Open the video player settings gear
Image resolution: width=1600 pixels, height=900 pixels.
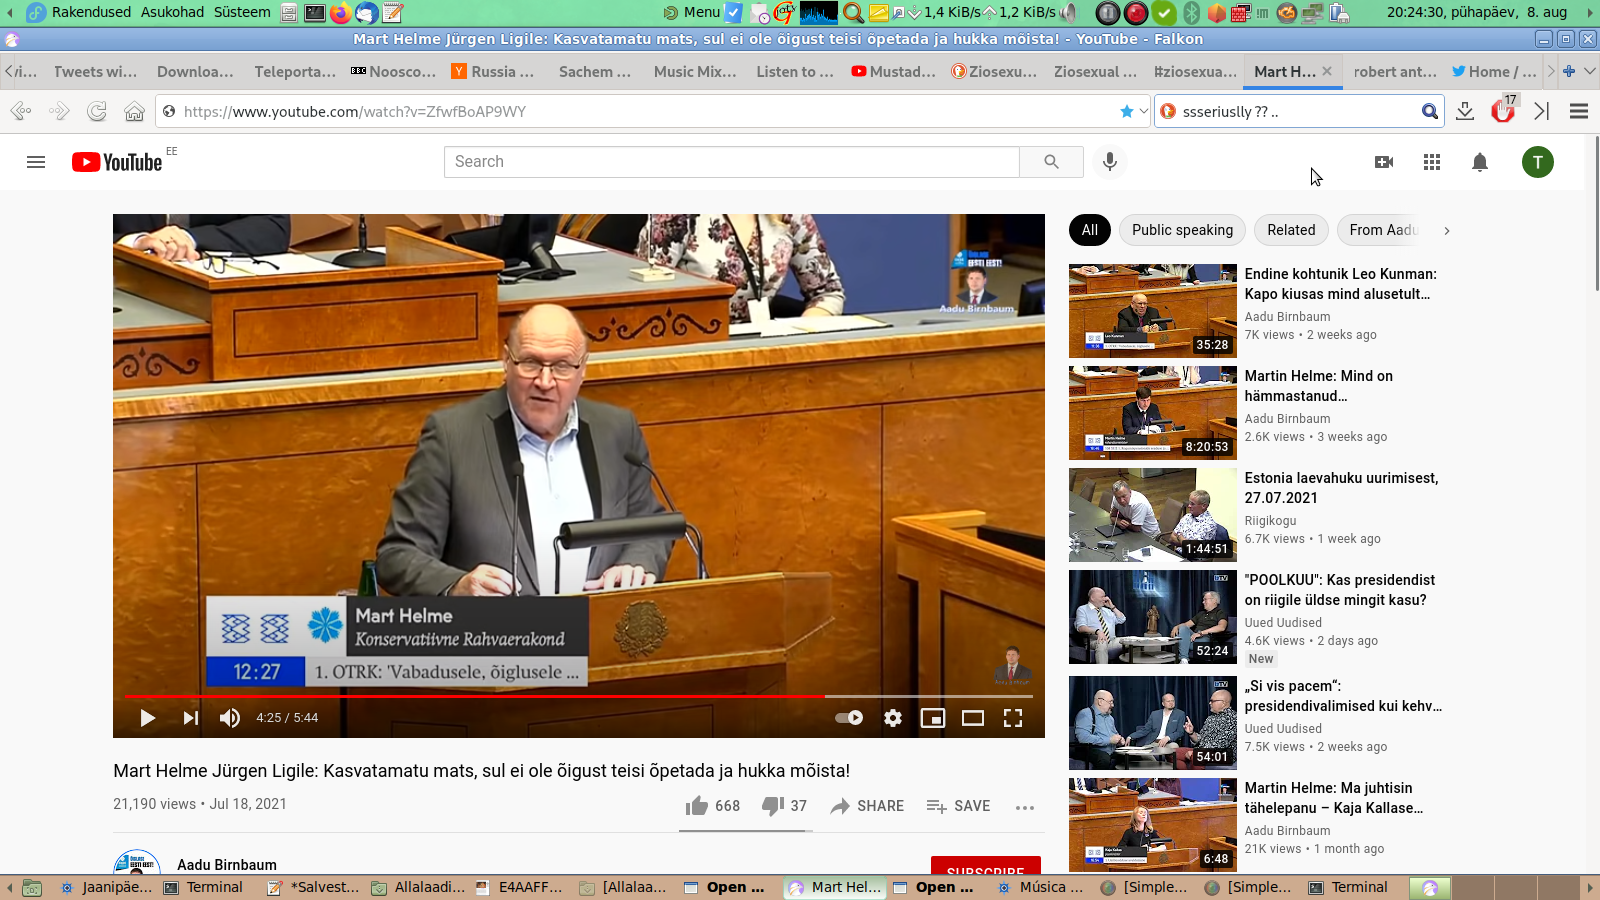pos(893,718)
